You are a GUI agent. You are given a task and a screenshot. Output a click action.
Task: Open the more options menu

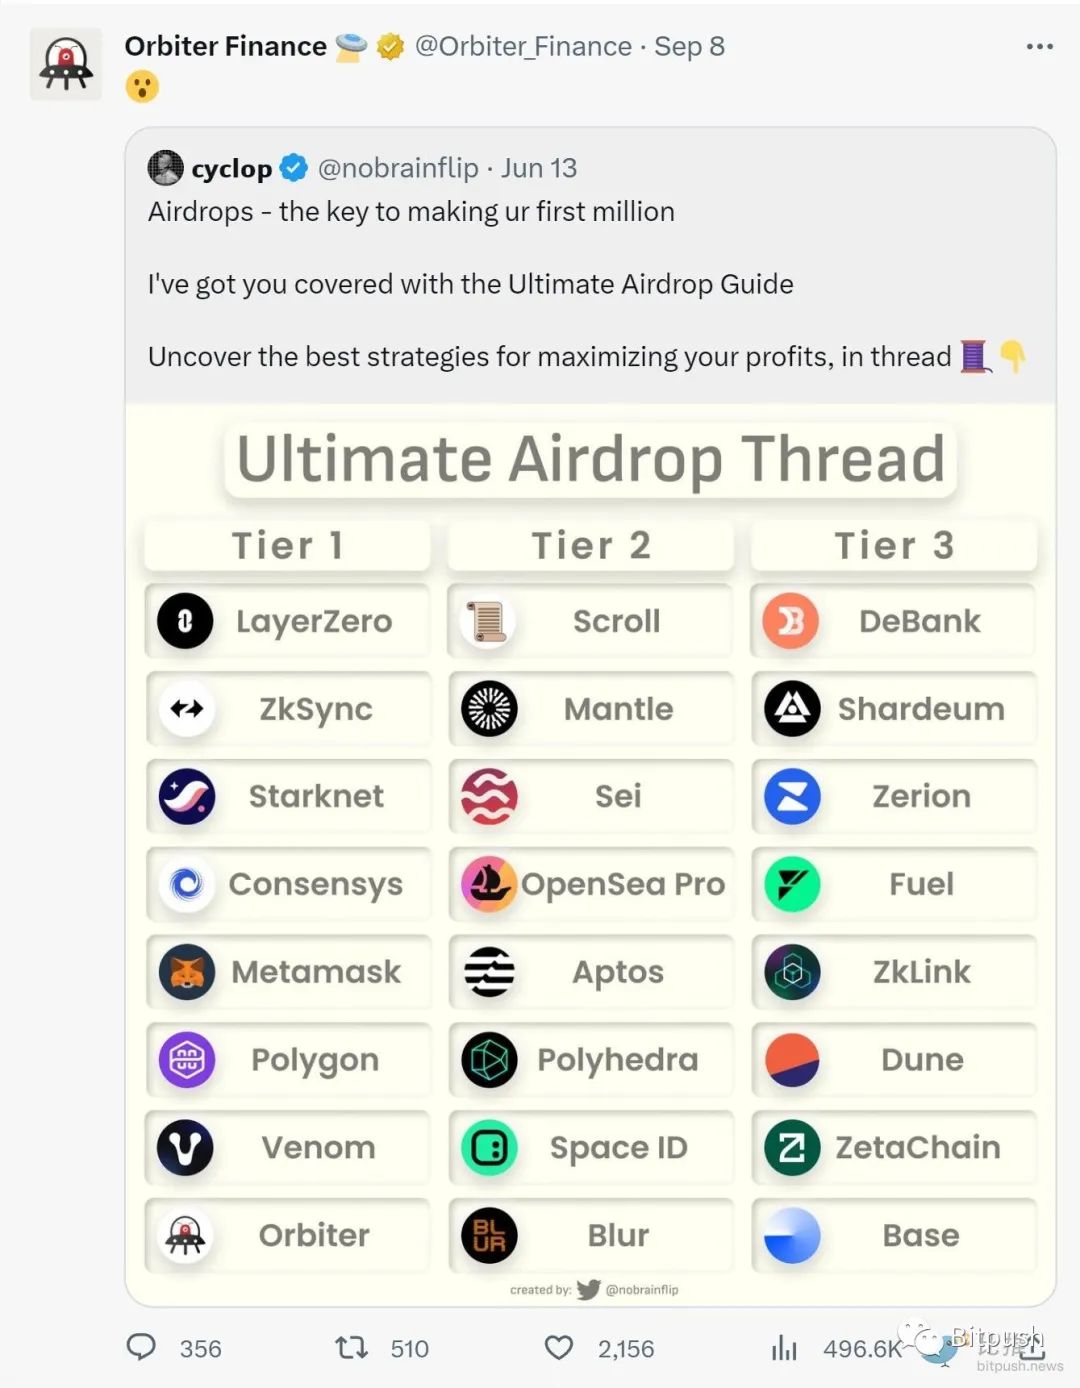click(1038, 46)
